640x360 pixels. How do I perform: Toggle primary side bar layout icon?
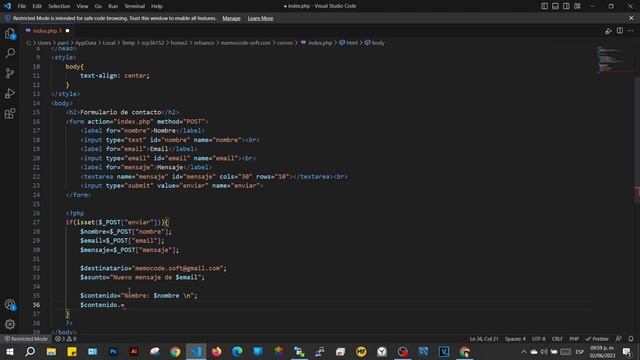click(544, 6)
